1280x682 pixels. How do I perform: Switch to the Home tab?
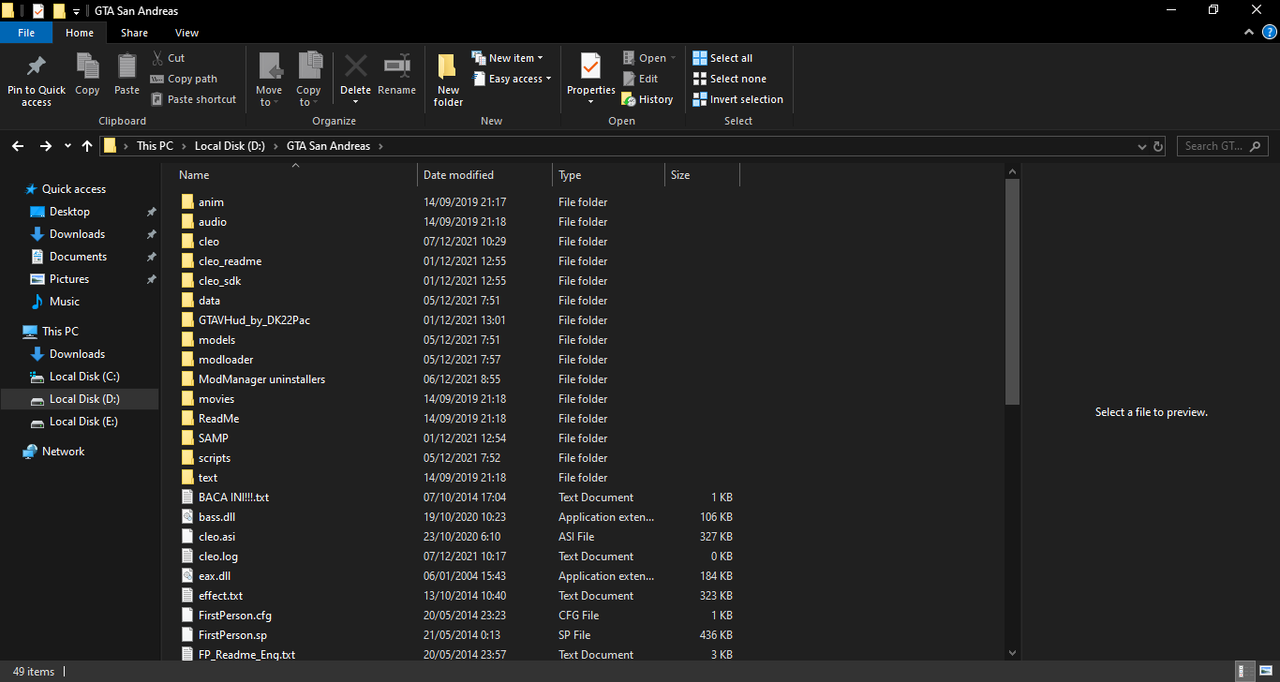[80, 33]
